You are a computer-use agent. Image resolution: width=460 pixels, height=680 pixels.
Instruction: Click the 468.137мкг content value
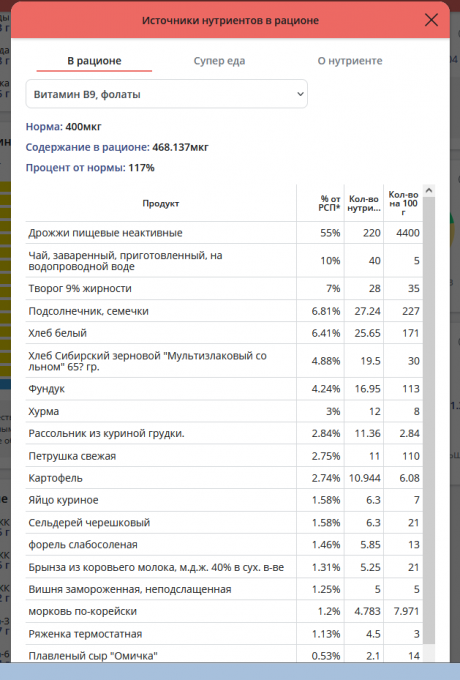pos(180,147)
